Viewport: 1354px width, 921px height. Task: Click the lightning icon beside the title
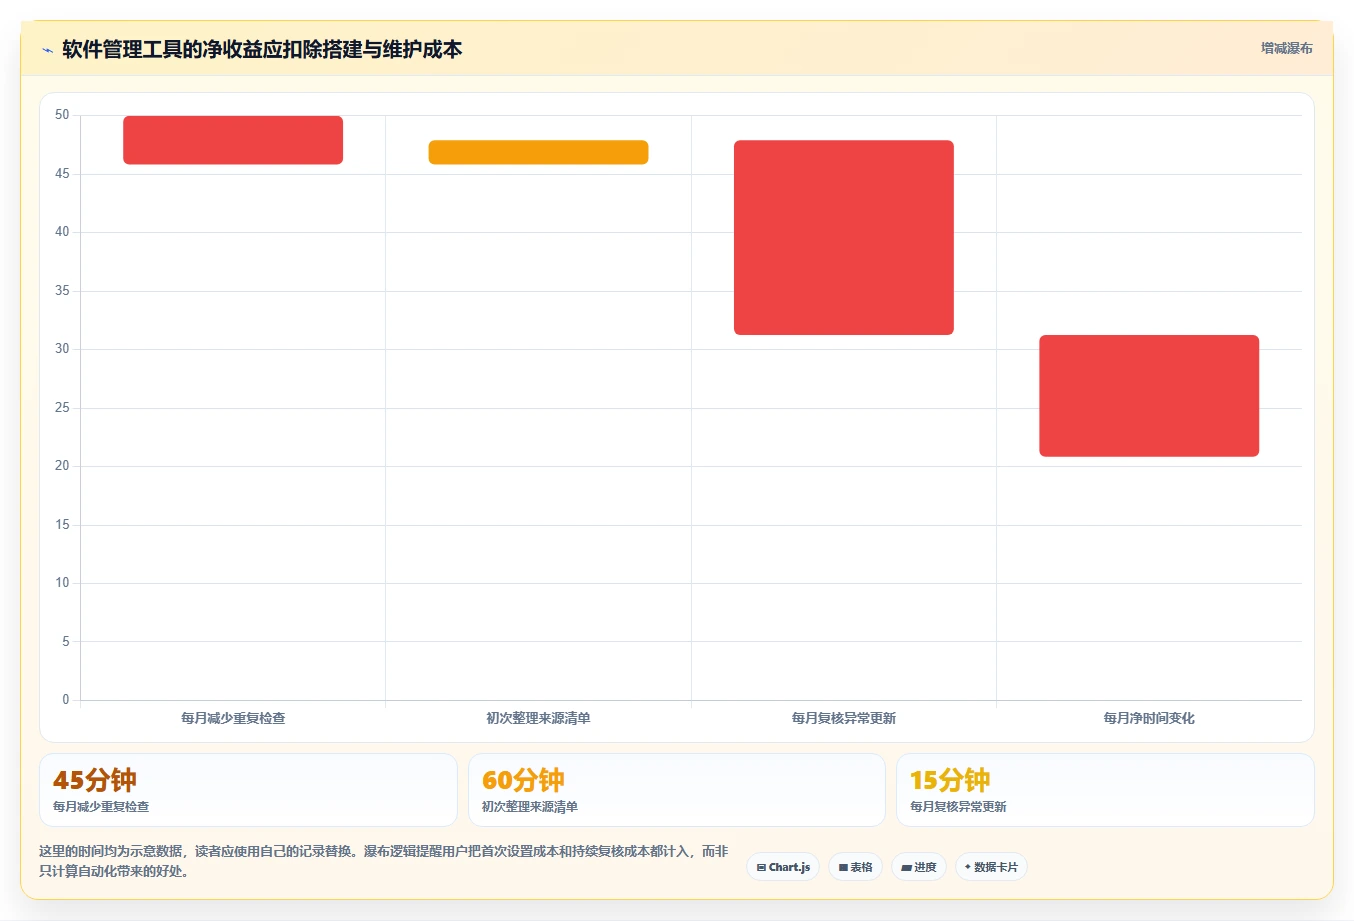click(47, 50)
